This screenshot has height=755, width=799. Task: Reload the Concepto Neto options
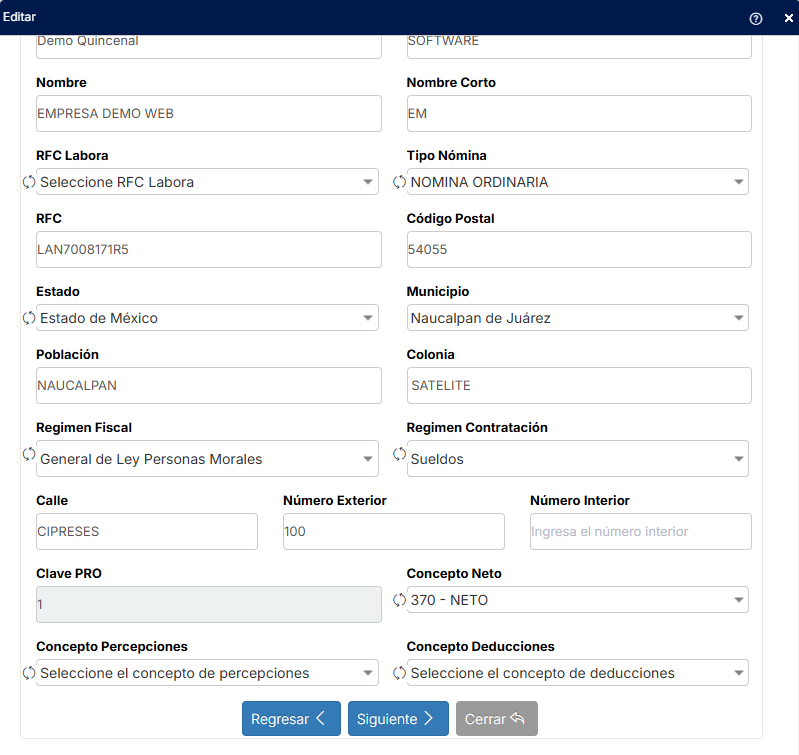(x=400, y=600)
